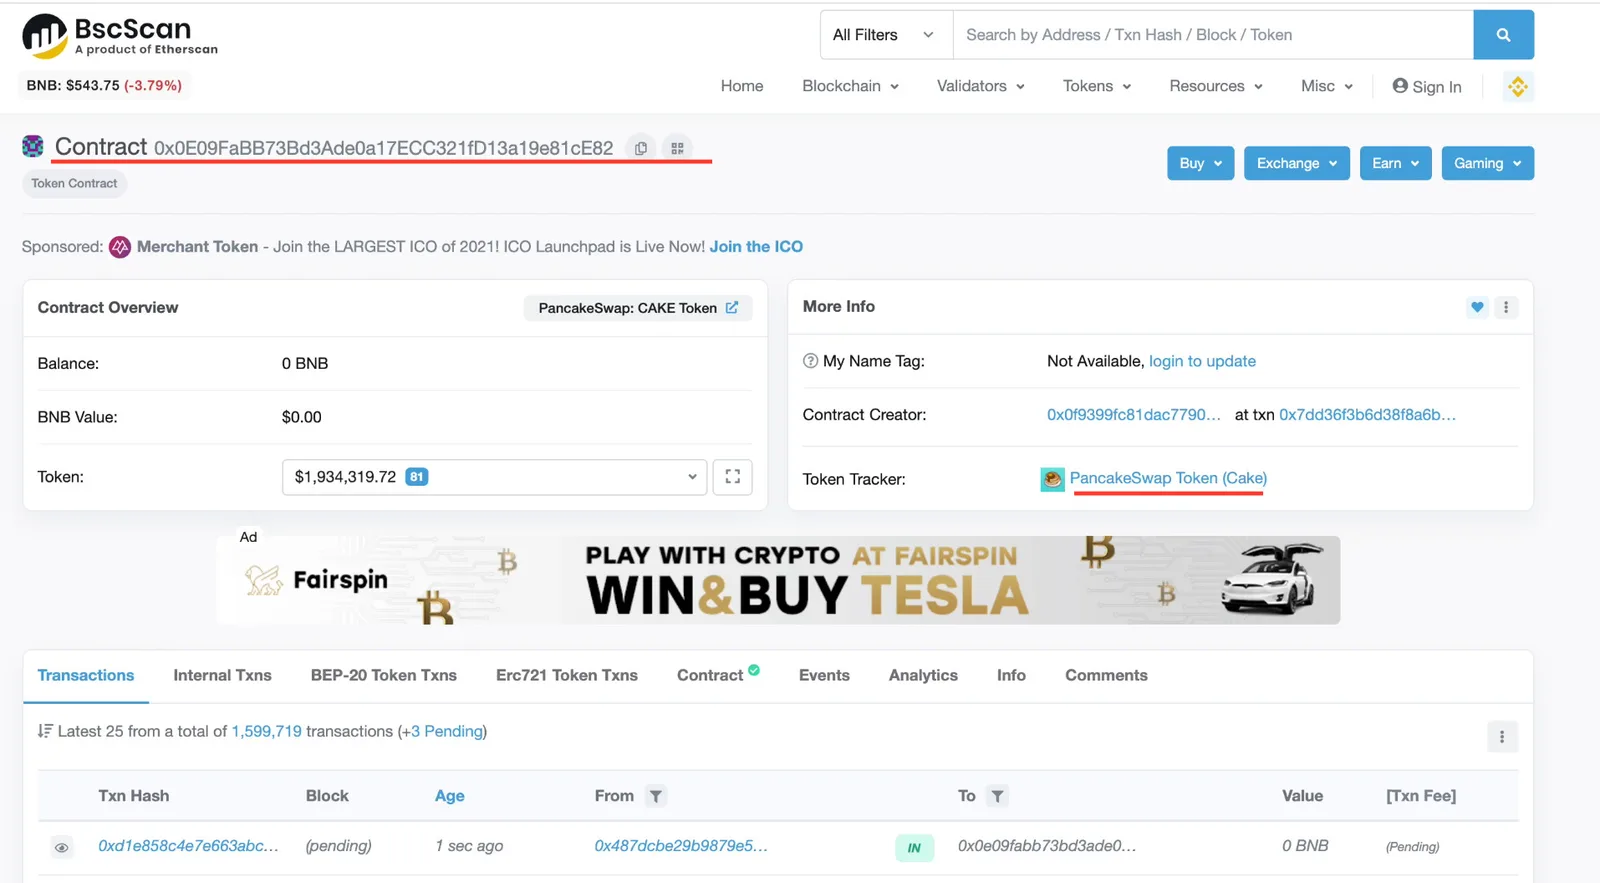Viewport: 1600px width, 883px height.
Task: Click the user icon beside Sign In
Action: 1400,86
